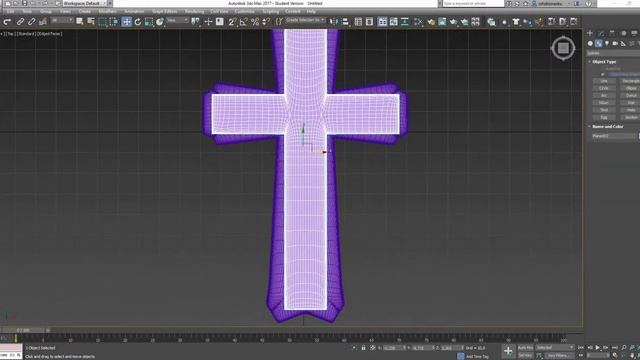Open Create tab in command panel
The image size is (640, 360).
pyautogui.click(x=590, y=33)
